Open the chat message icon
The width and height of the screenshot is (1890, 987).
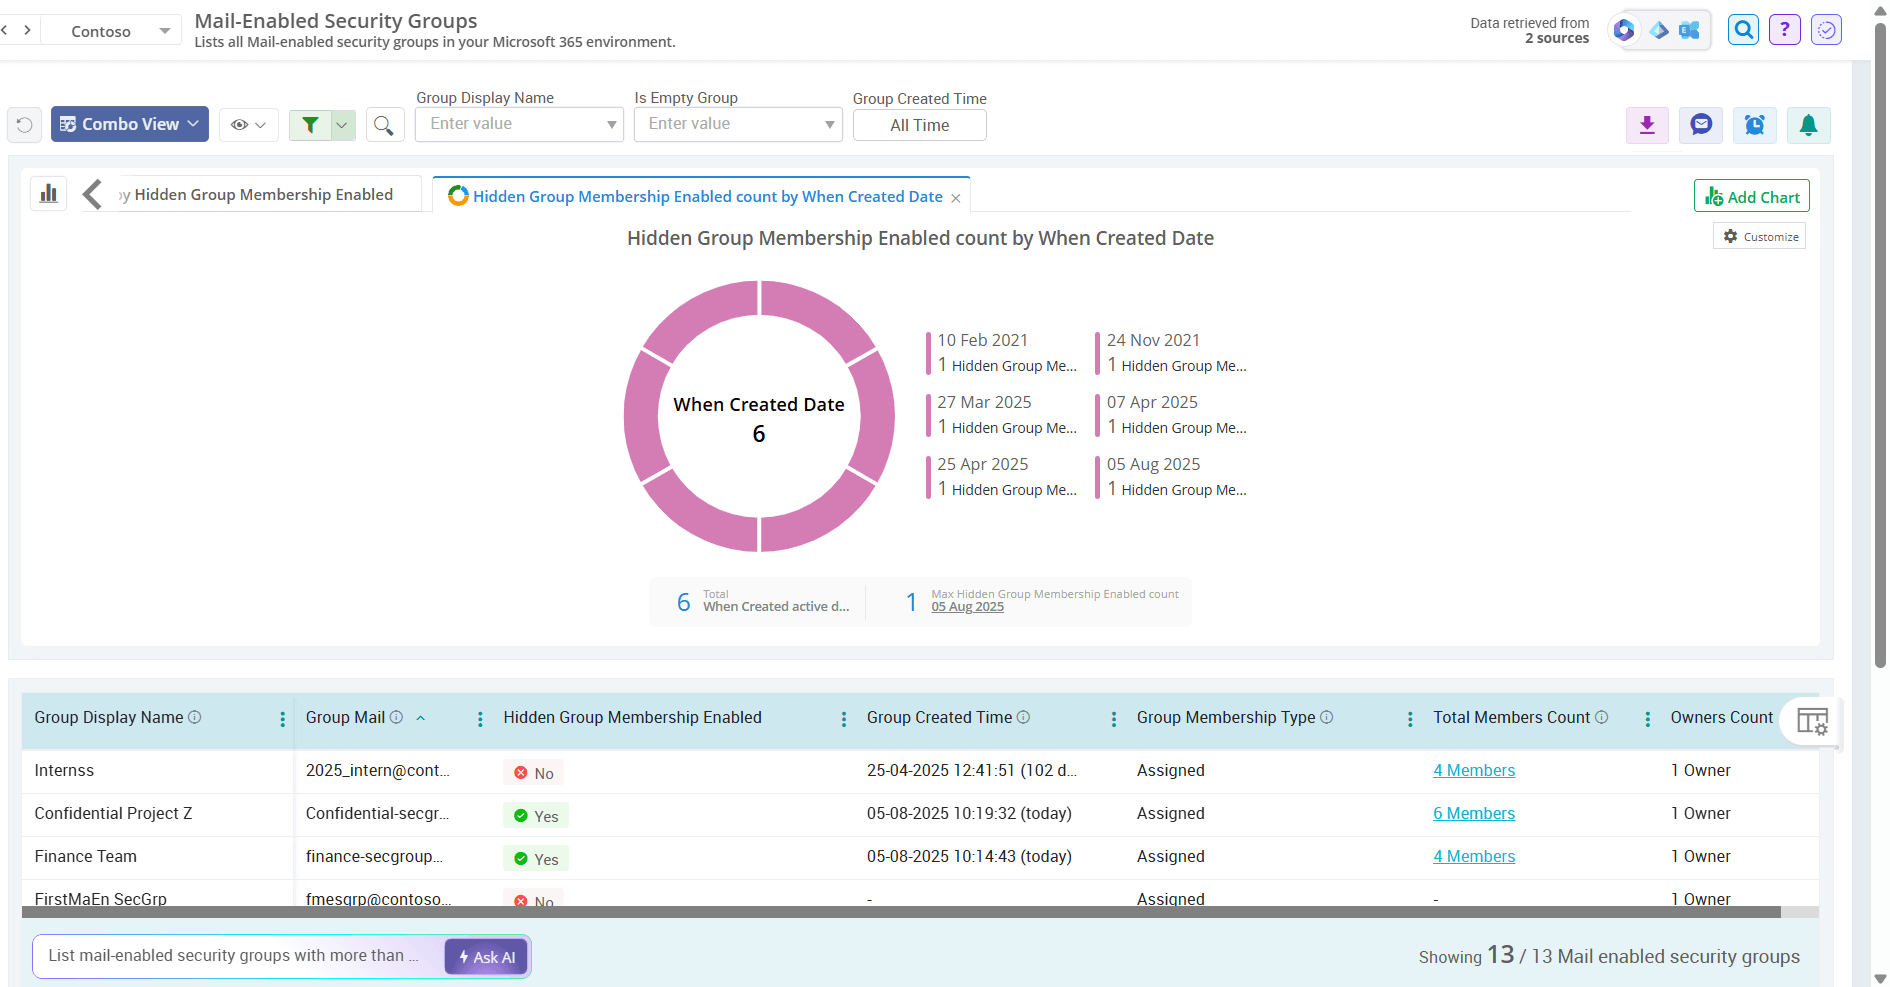pyautogui.click(x=1701, y=125)
